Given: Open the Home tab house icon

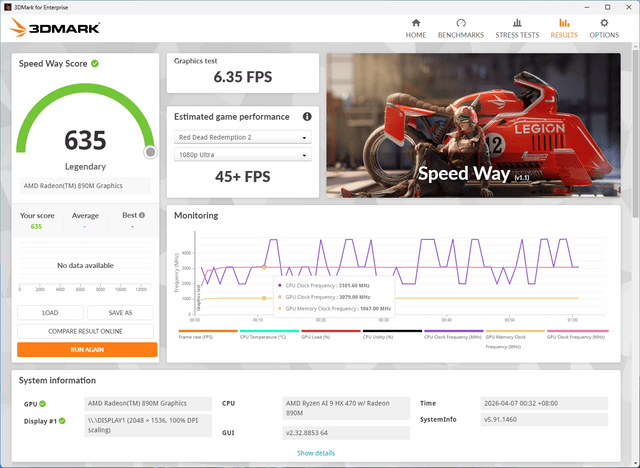Looking at the screenshot, I should (416, 23).
